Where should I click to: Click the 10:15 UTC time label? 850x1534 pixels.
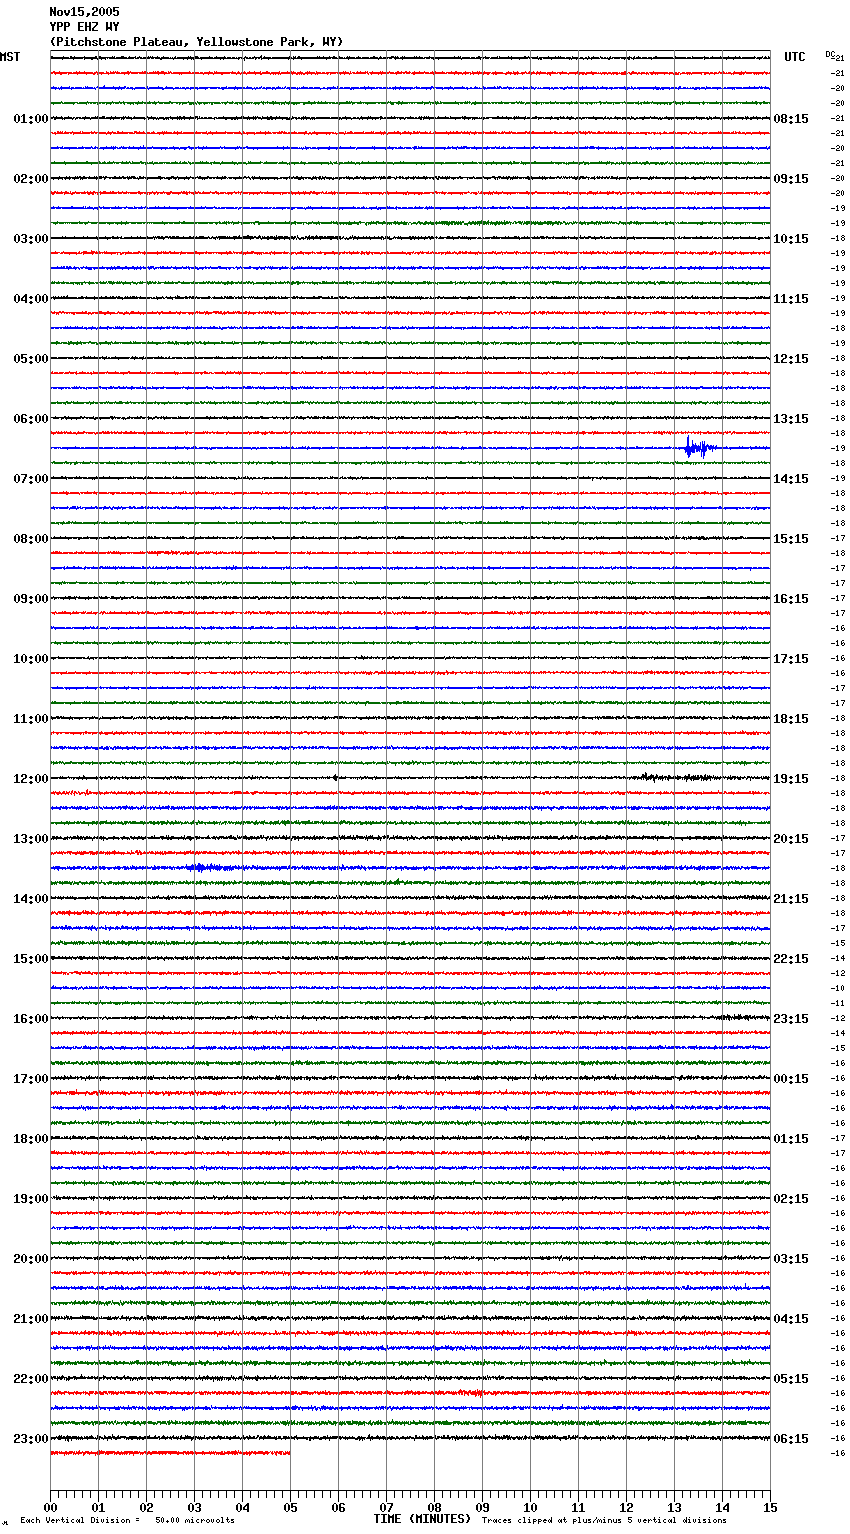[791, 239]
